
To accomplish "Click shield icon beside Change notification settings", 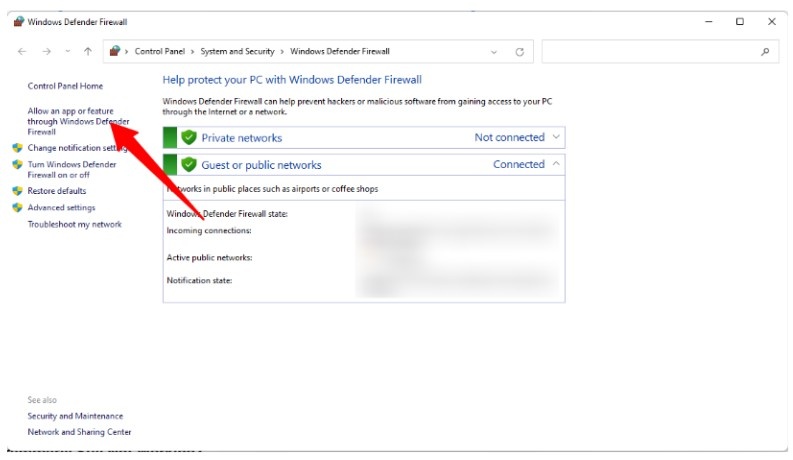I will 18,148.
